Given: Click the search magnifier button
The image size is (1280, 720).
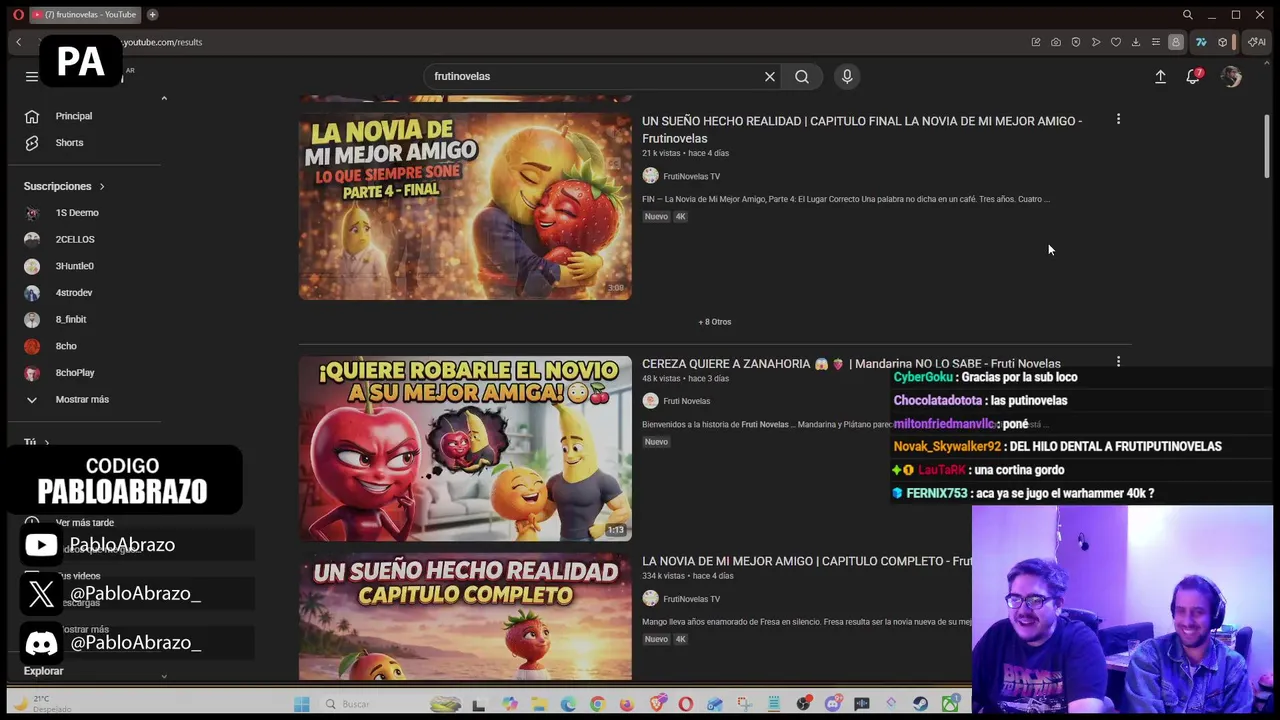Looking at the screenshot, I should tap(802, 76).
